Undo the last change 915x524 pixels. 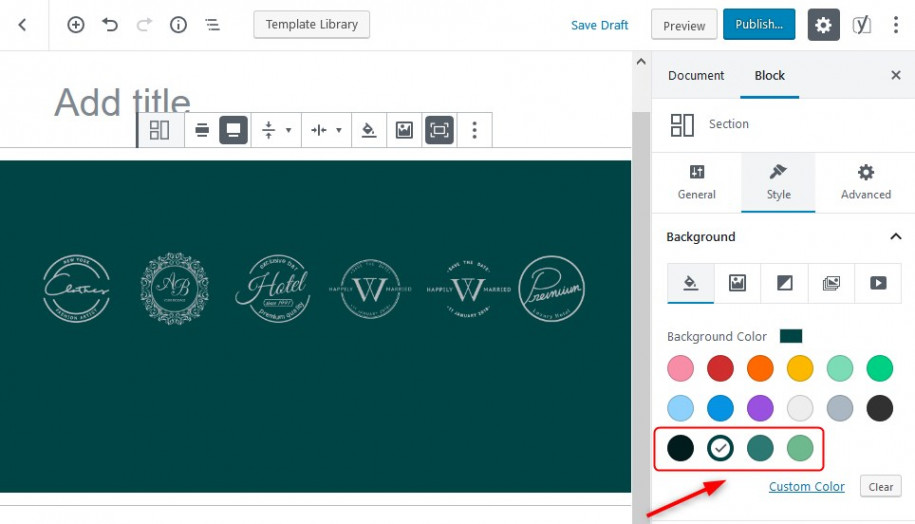point(110,25)
